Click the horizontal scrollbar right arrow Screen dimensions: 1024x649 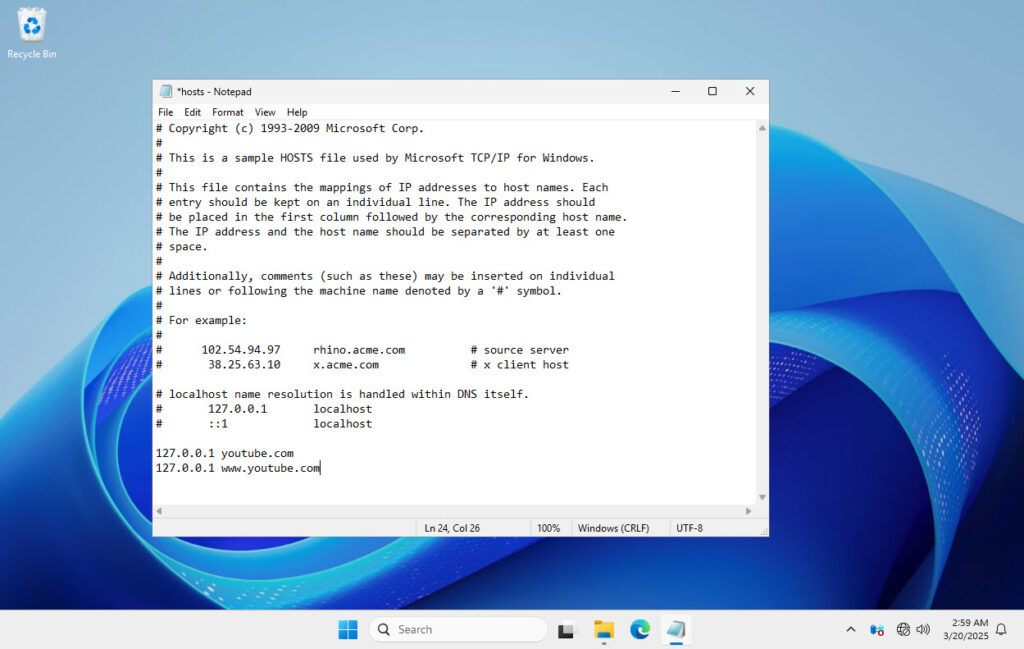point(748,511)
